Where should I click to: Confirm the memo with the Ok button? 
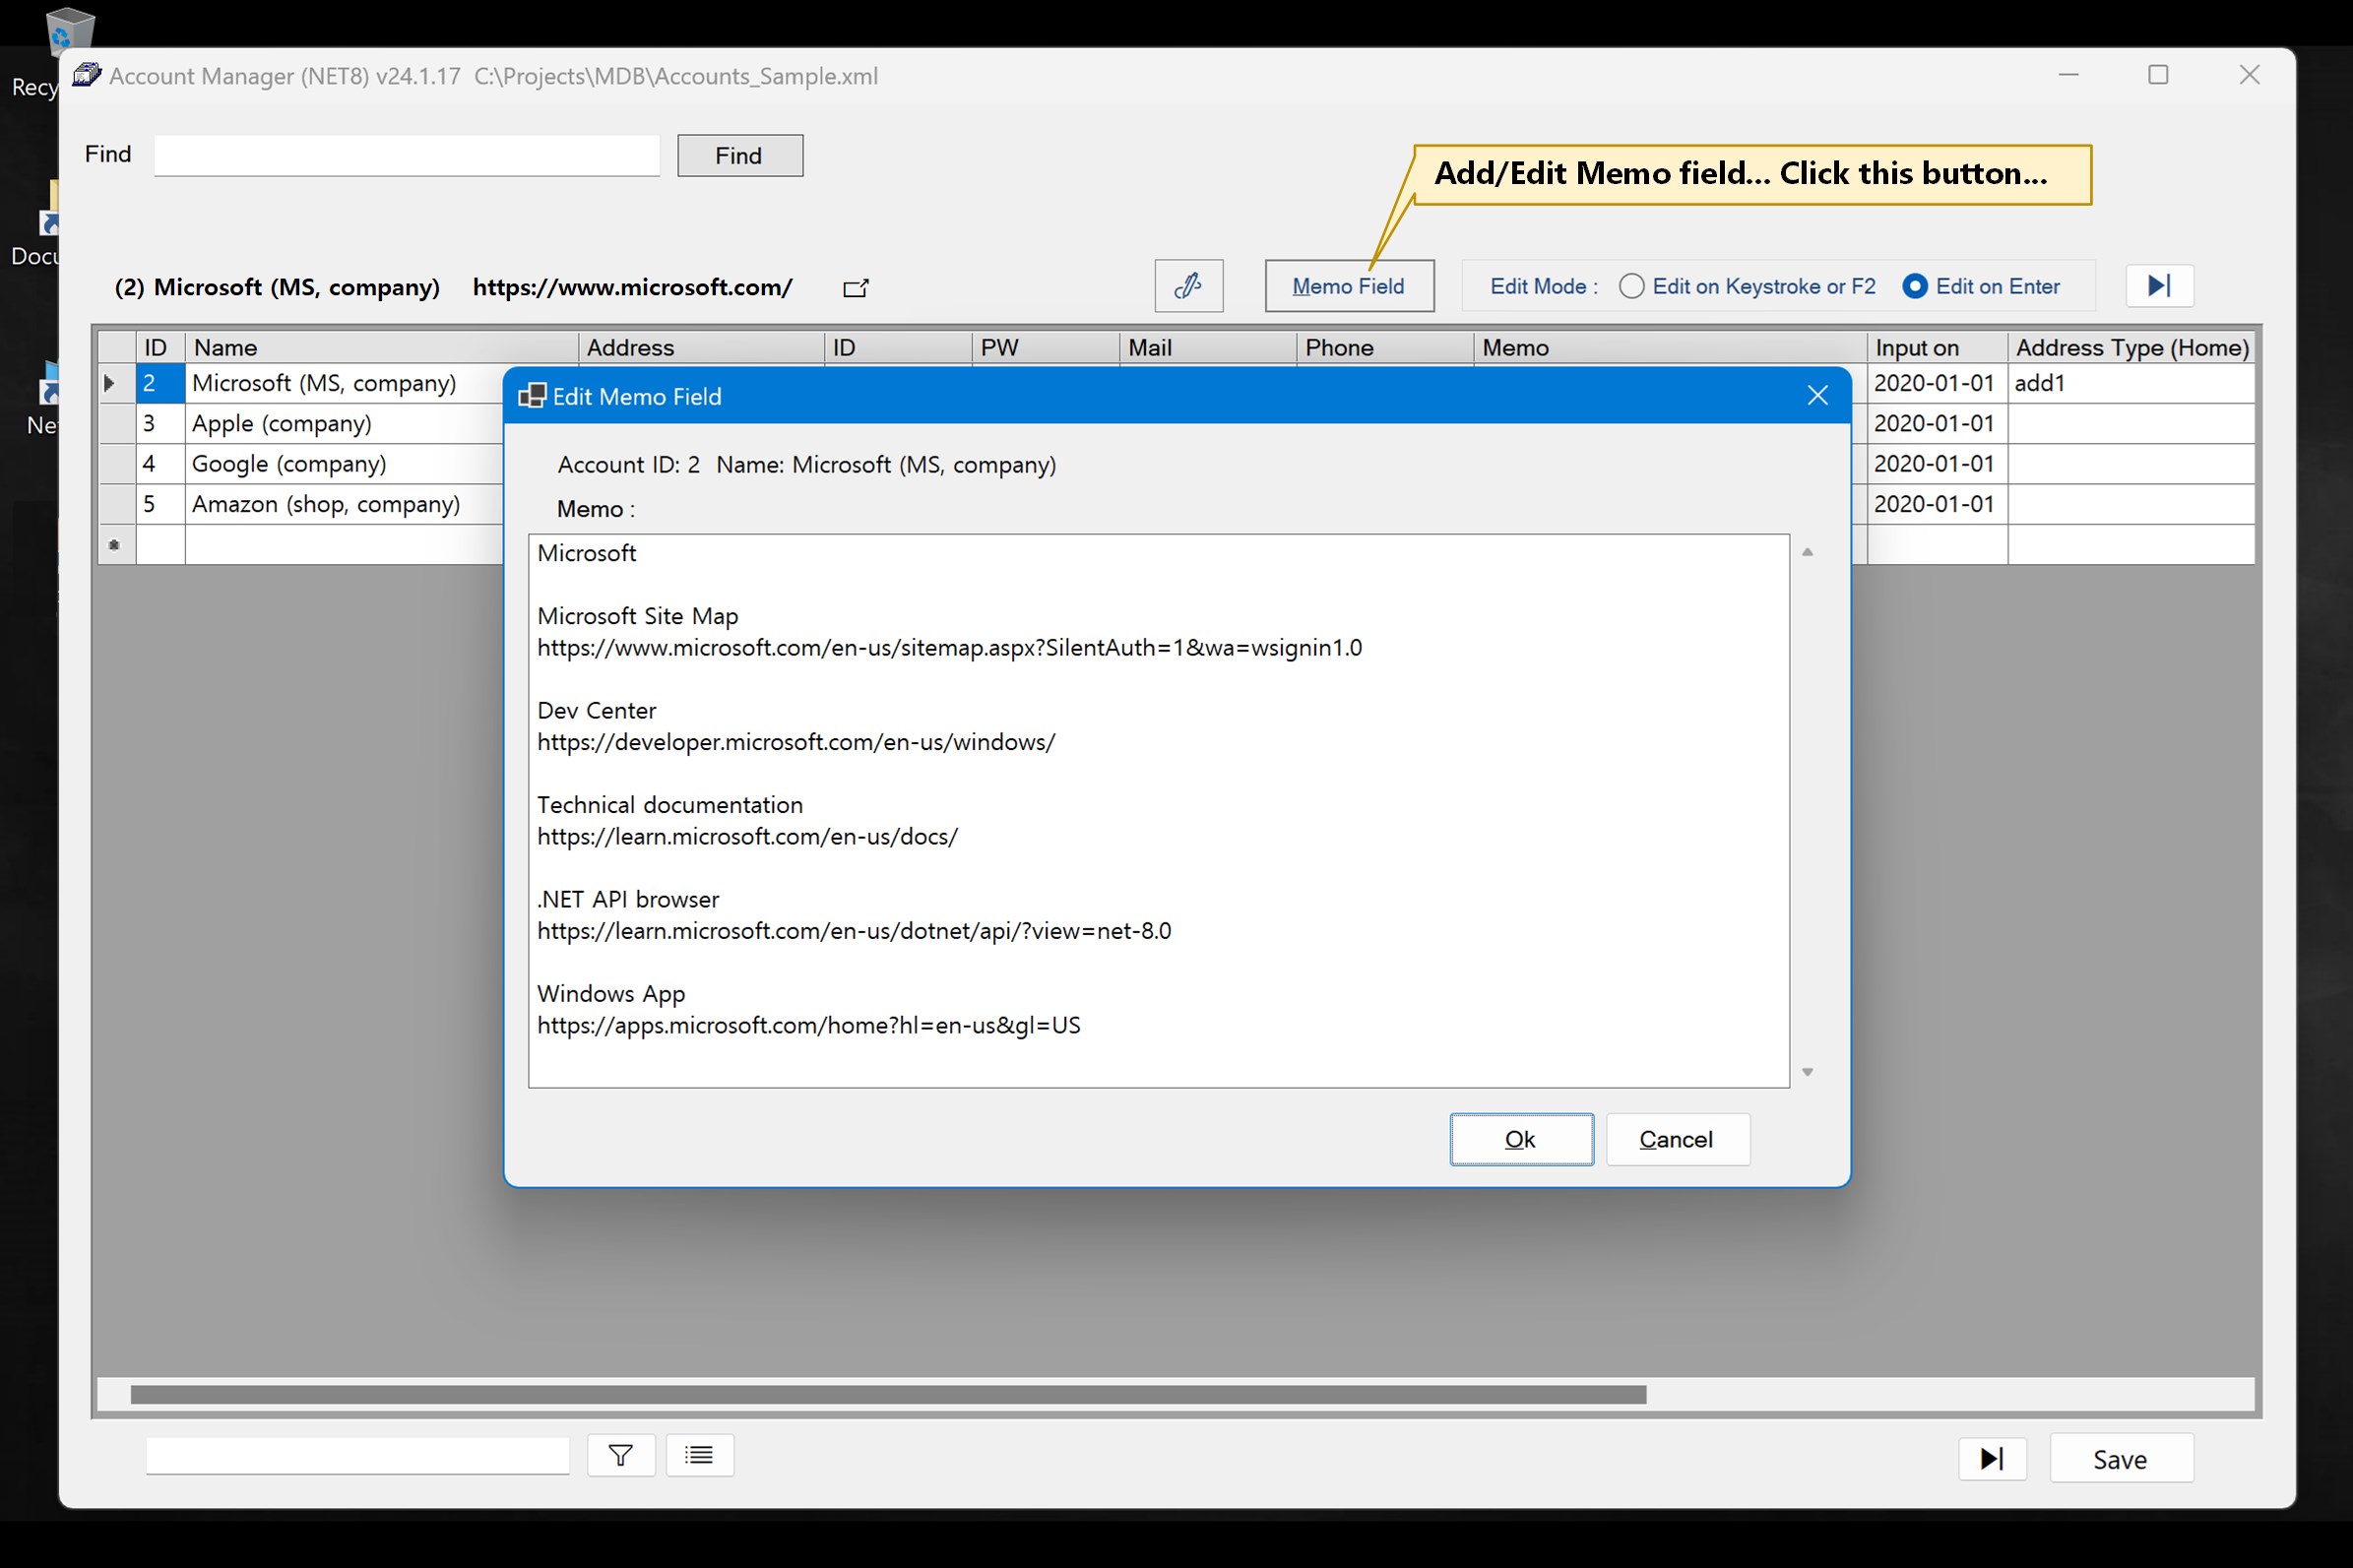pyautogui.click(x=1521, y=1139)
